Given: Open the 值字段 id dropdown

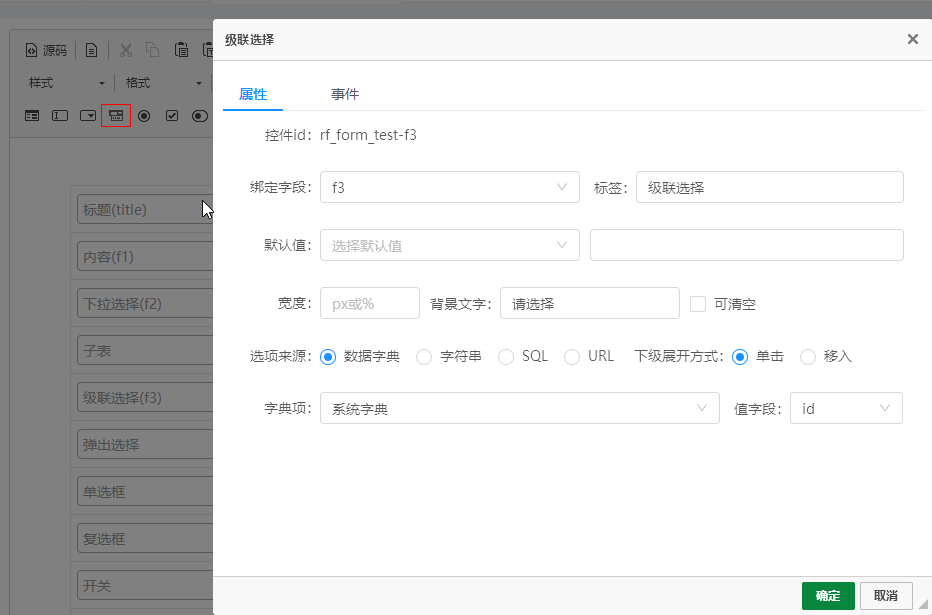Looking at the screenshot, I should 846,408.
